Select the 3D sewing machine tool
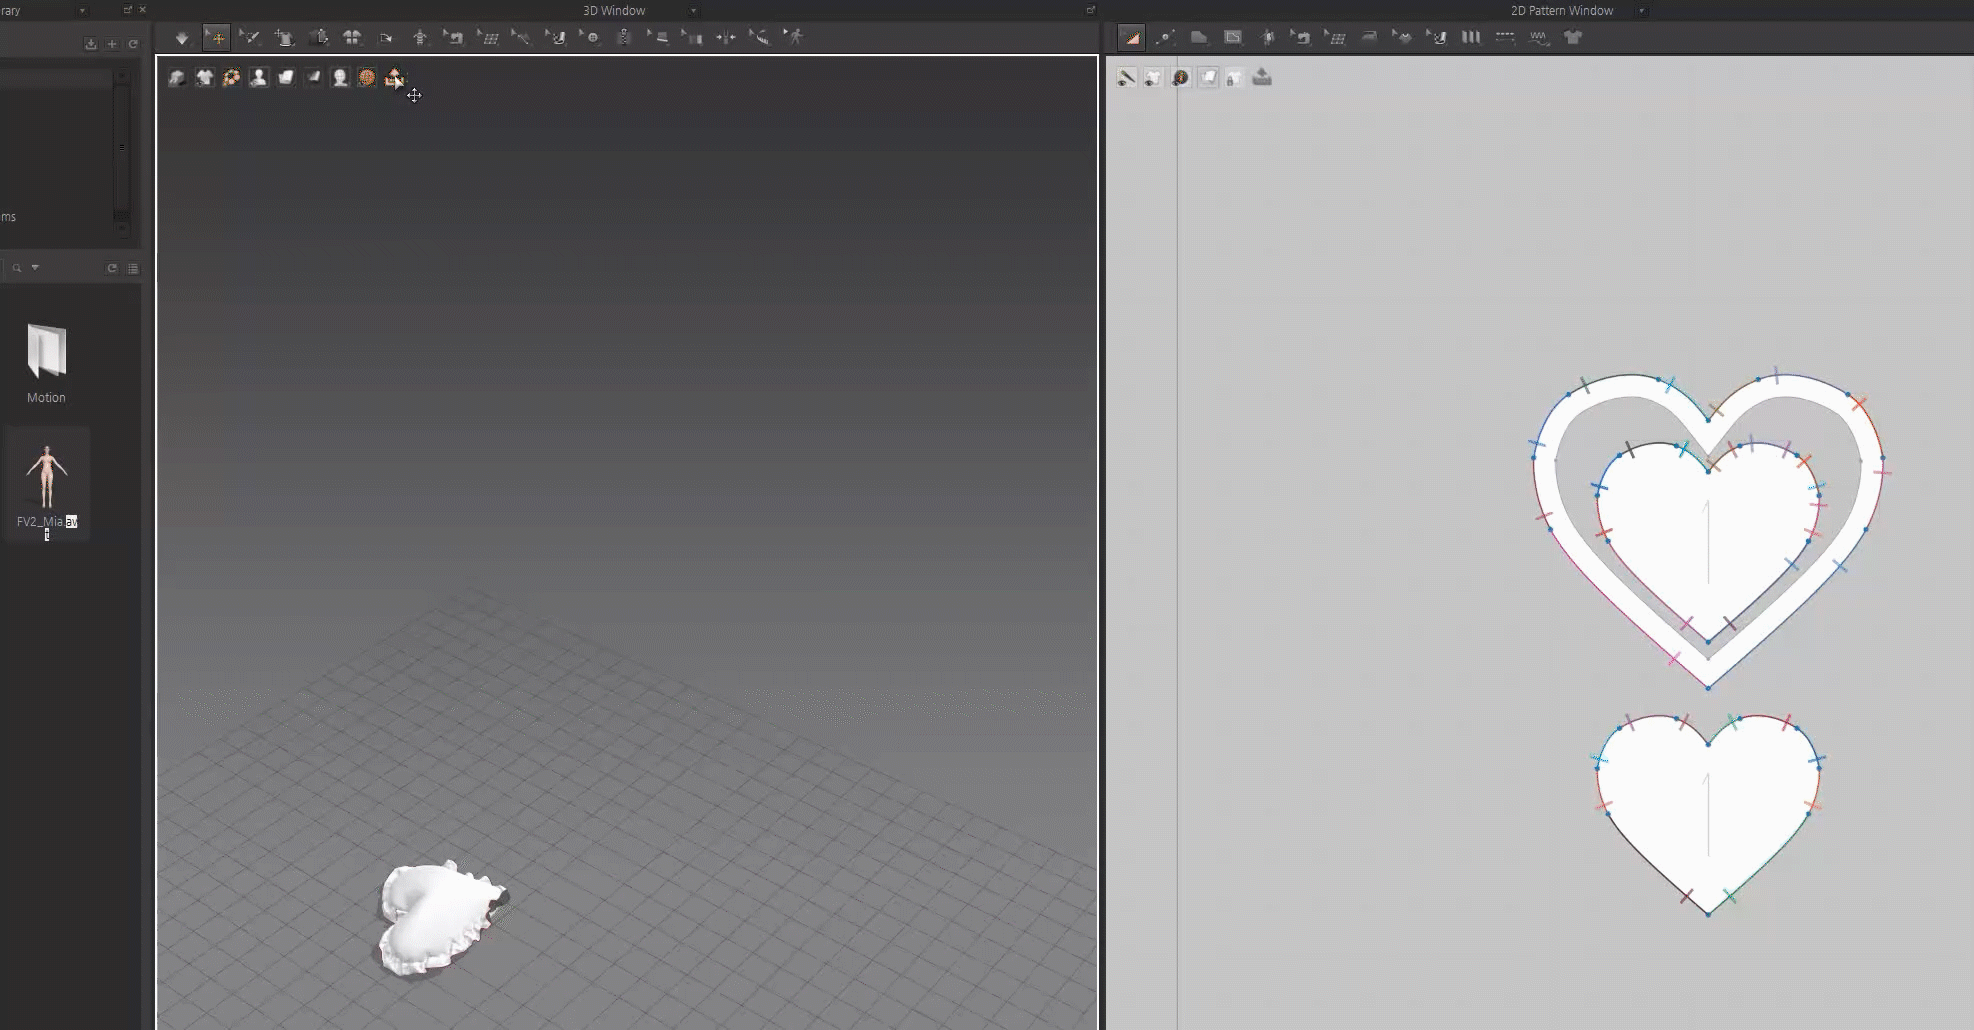This screenshot has height=1030, width=1974. tap(454, 38)
